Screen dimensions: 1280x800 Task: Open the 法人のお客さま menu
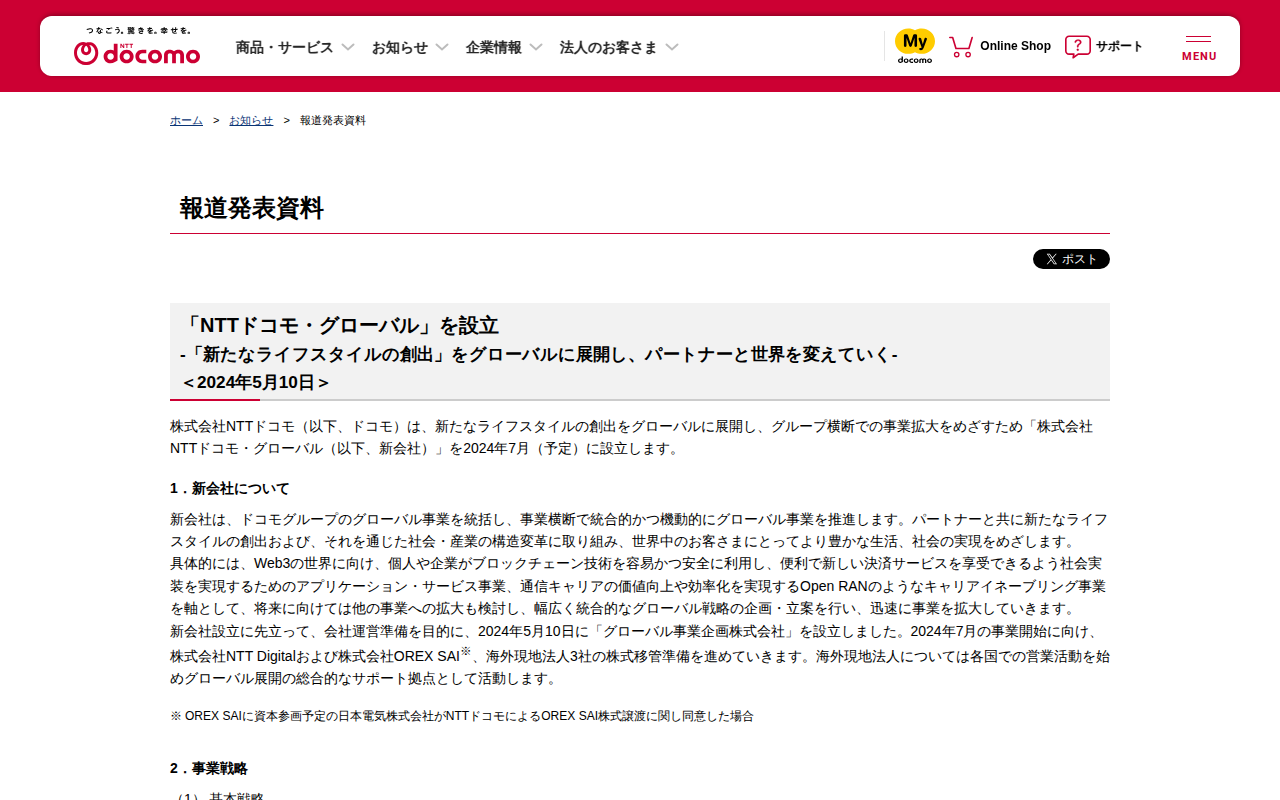609,47
